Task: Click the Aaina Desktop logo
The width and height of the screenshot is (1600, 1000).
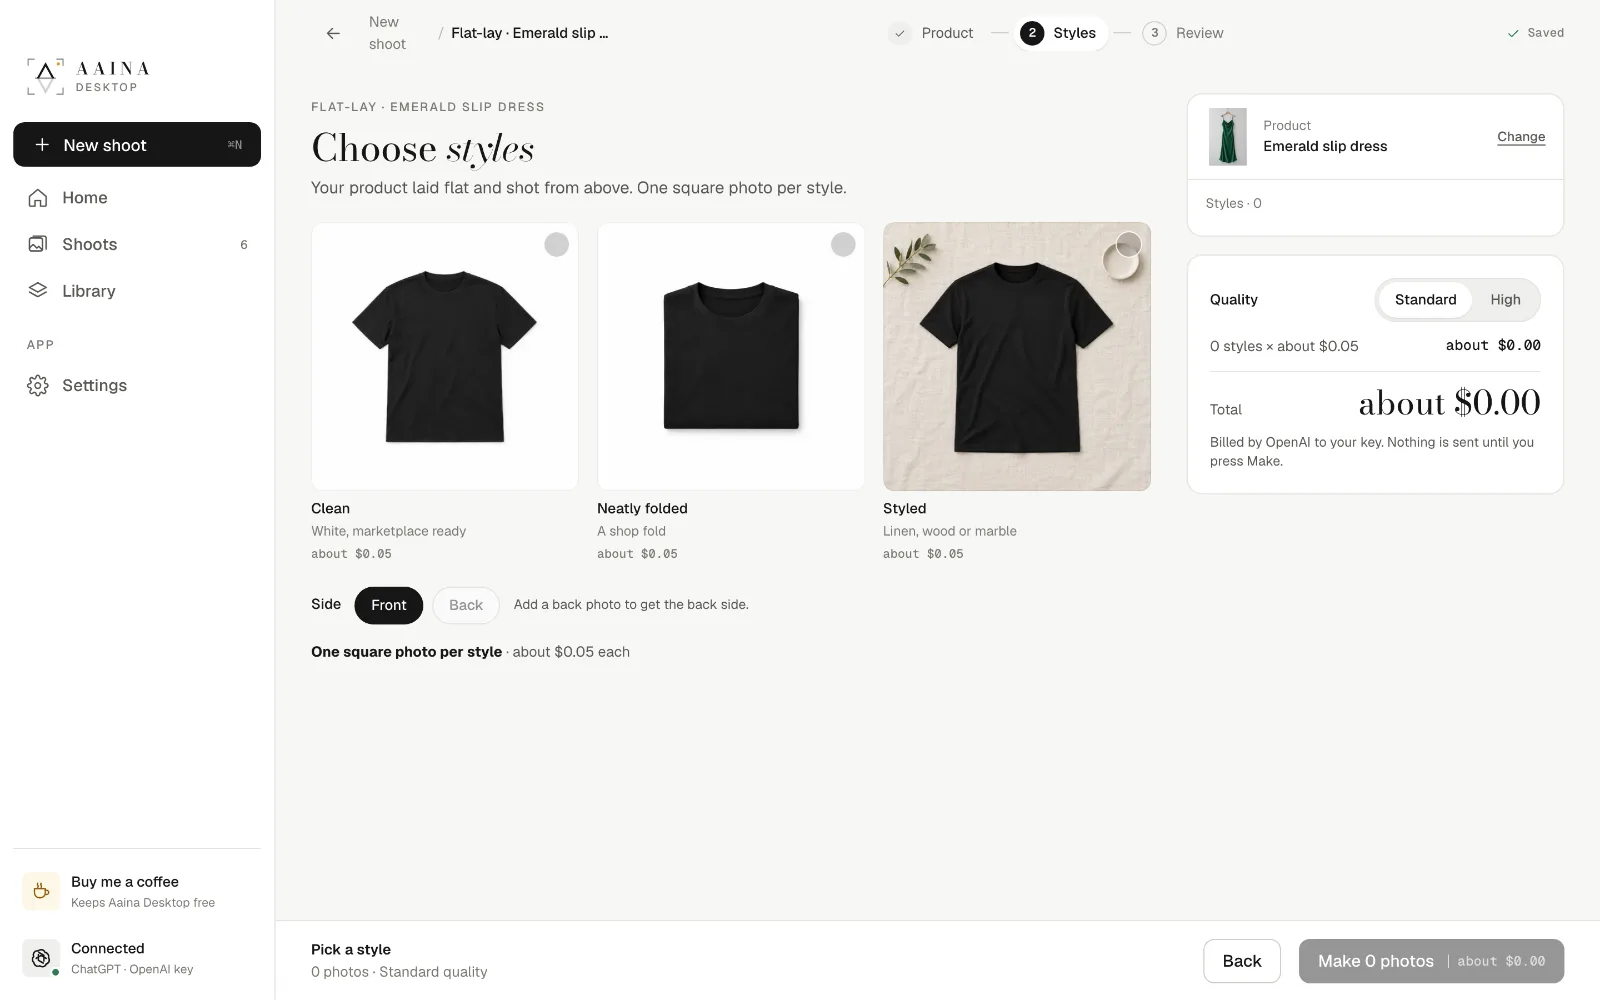Action: (88, 76)
